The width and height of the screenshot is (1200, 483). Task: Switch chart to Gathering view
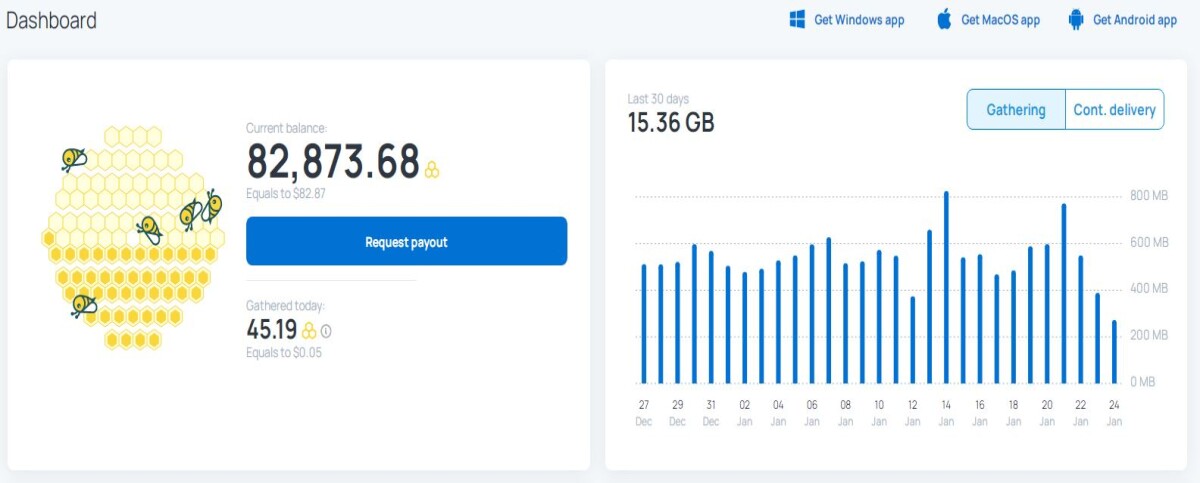1016,110
